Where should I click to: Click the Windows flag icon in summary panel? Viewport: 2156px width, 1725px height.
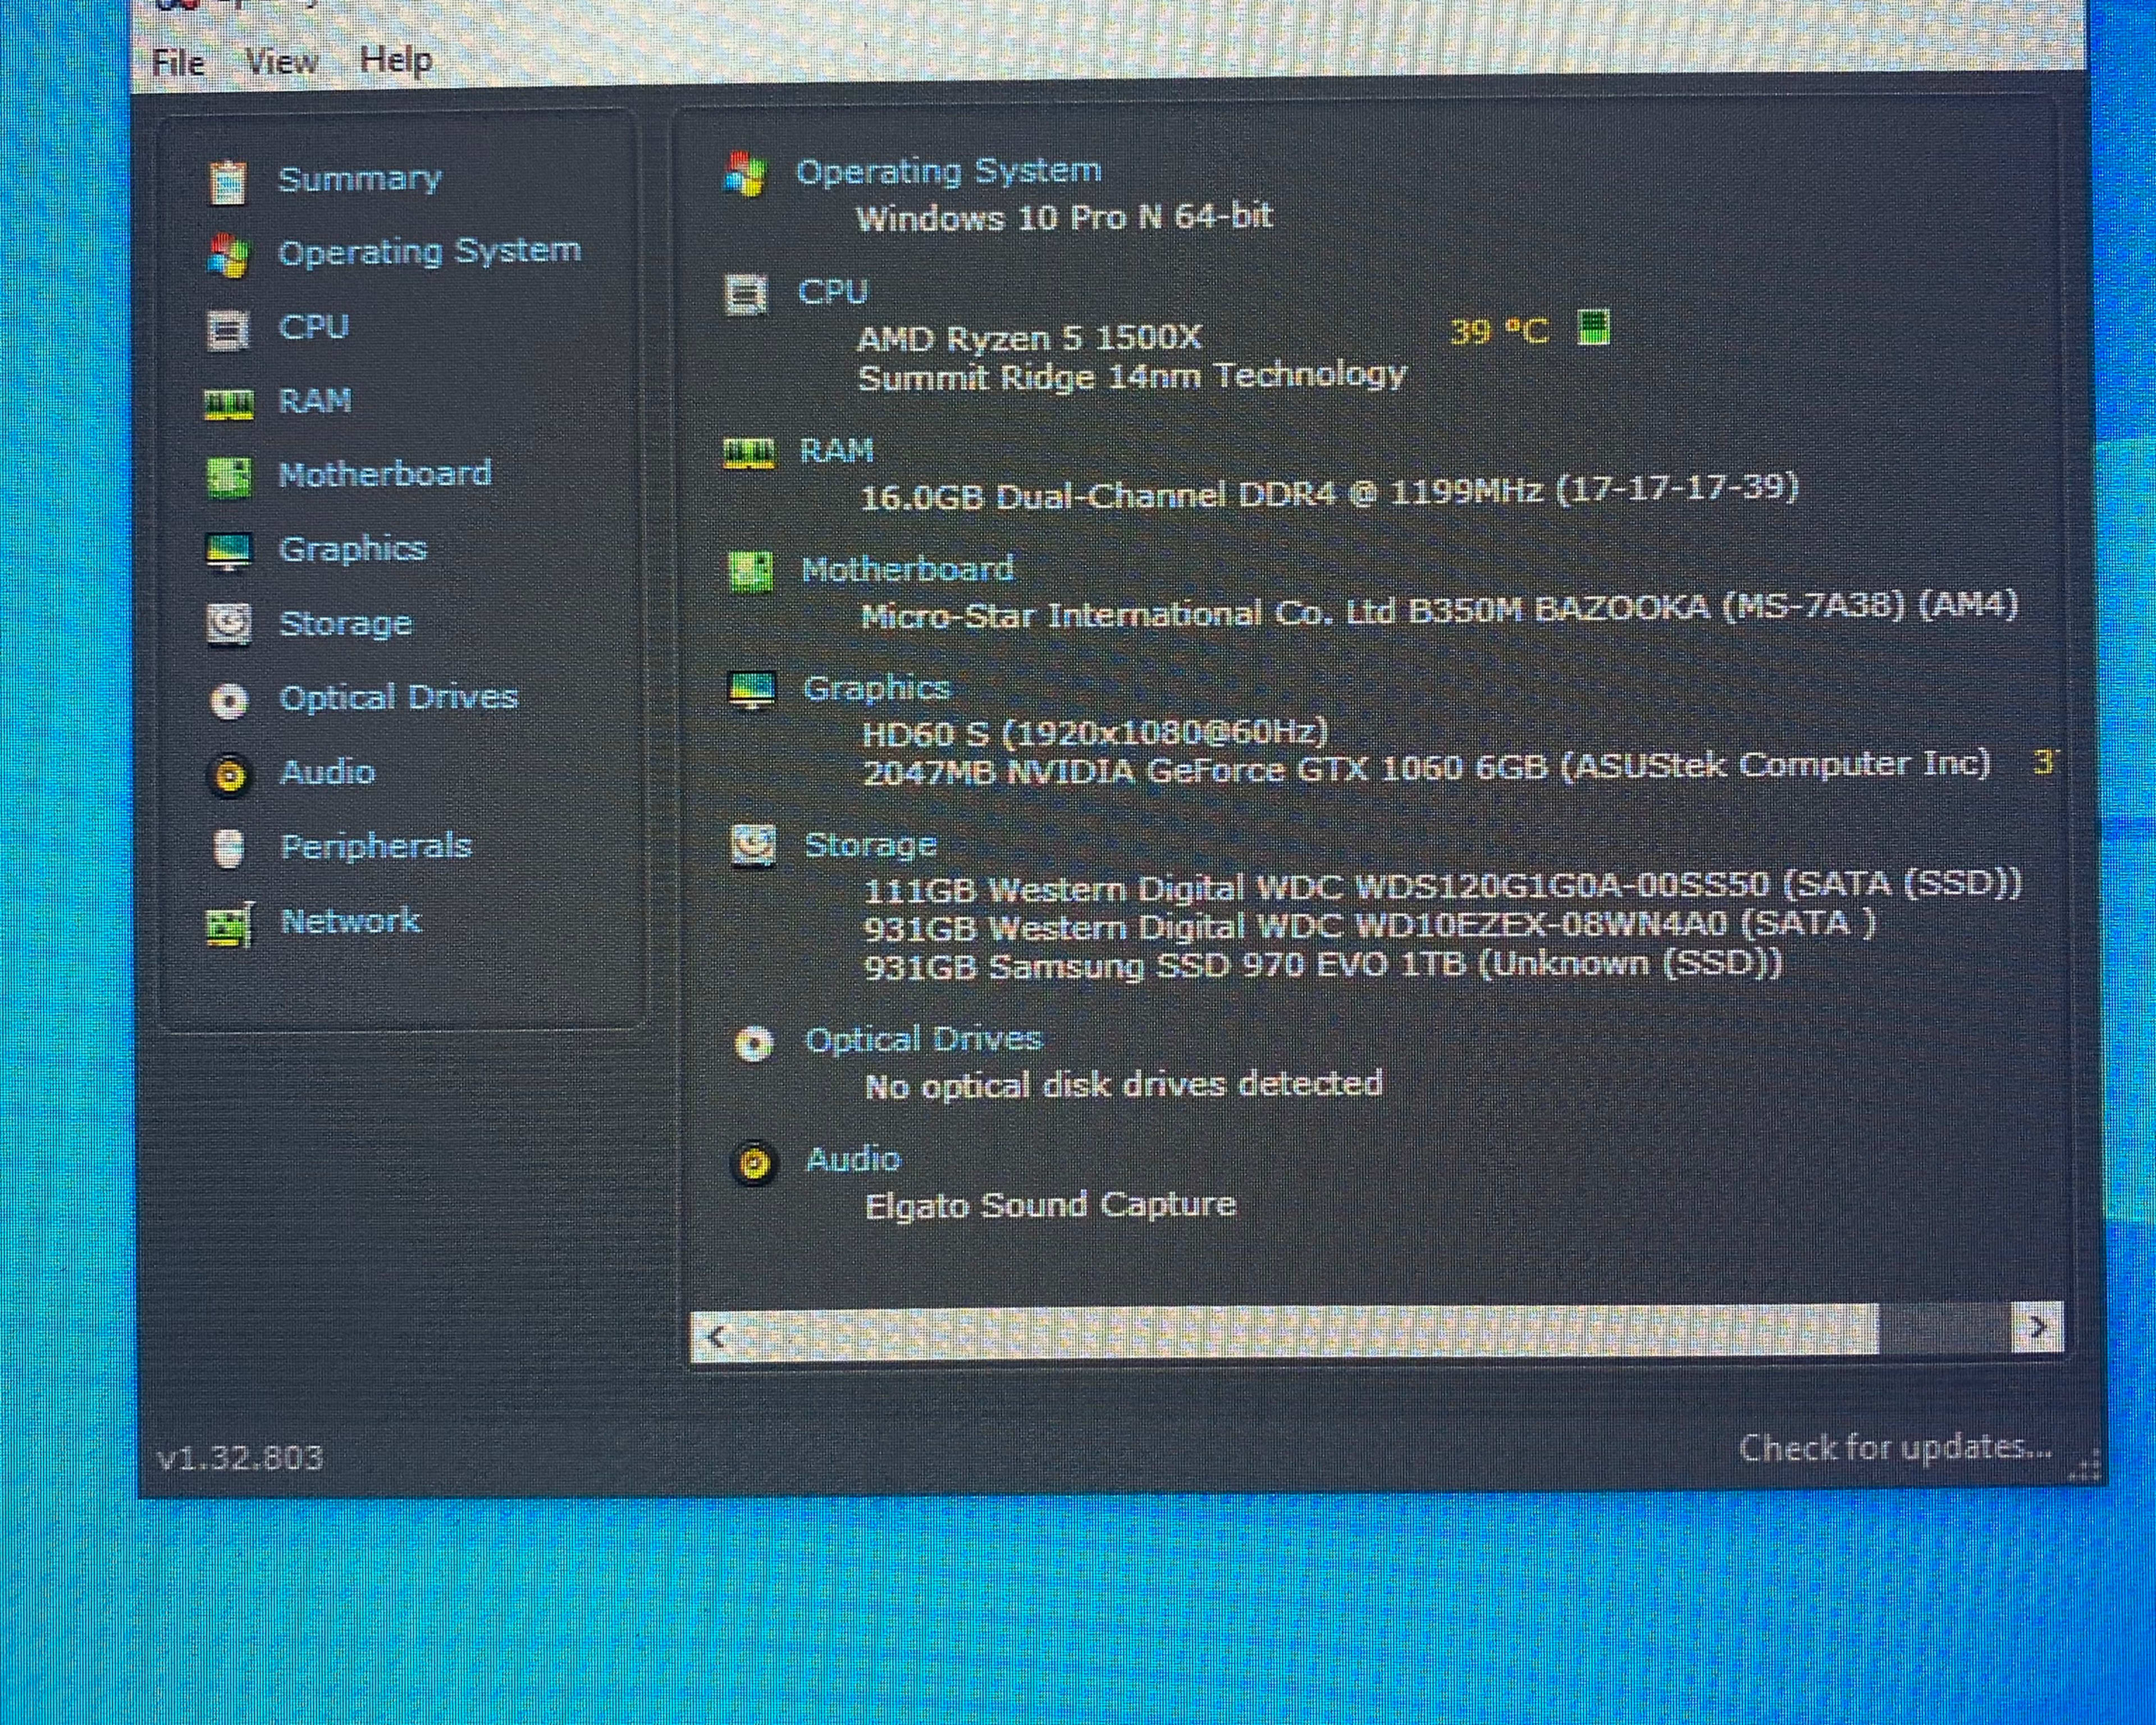[745, 175]
